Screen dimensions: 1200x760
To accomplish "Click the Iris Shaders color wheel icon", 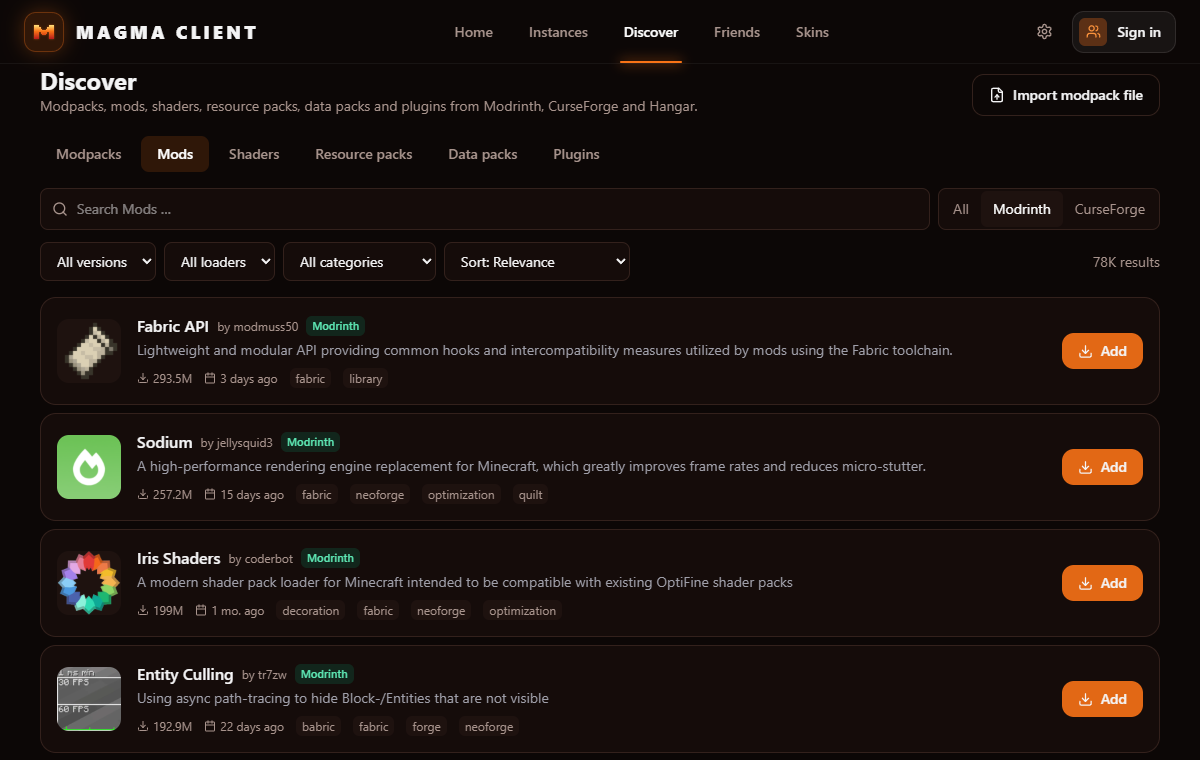I will tap(89, 583).
